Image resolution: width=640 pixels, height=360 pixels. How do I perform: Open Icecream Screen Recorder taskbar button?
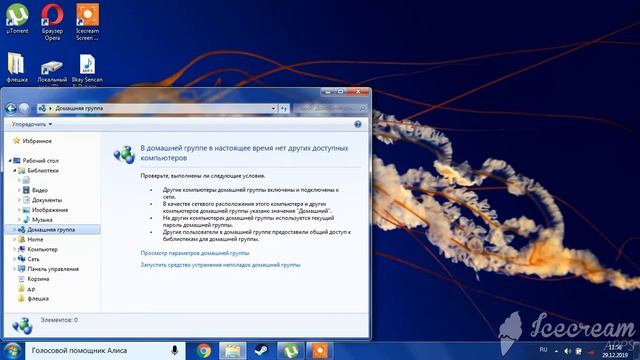coord(320,351)
